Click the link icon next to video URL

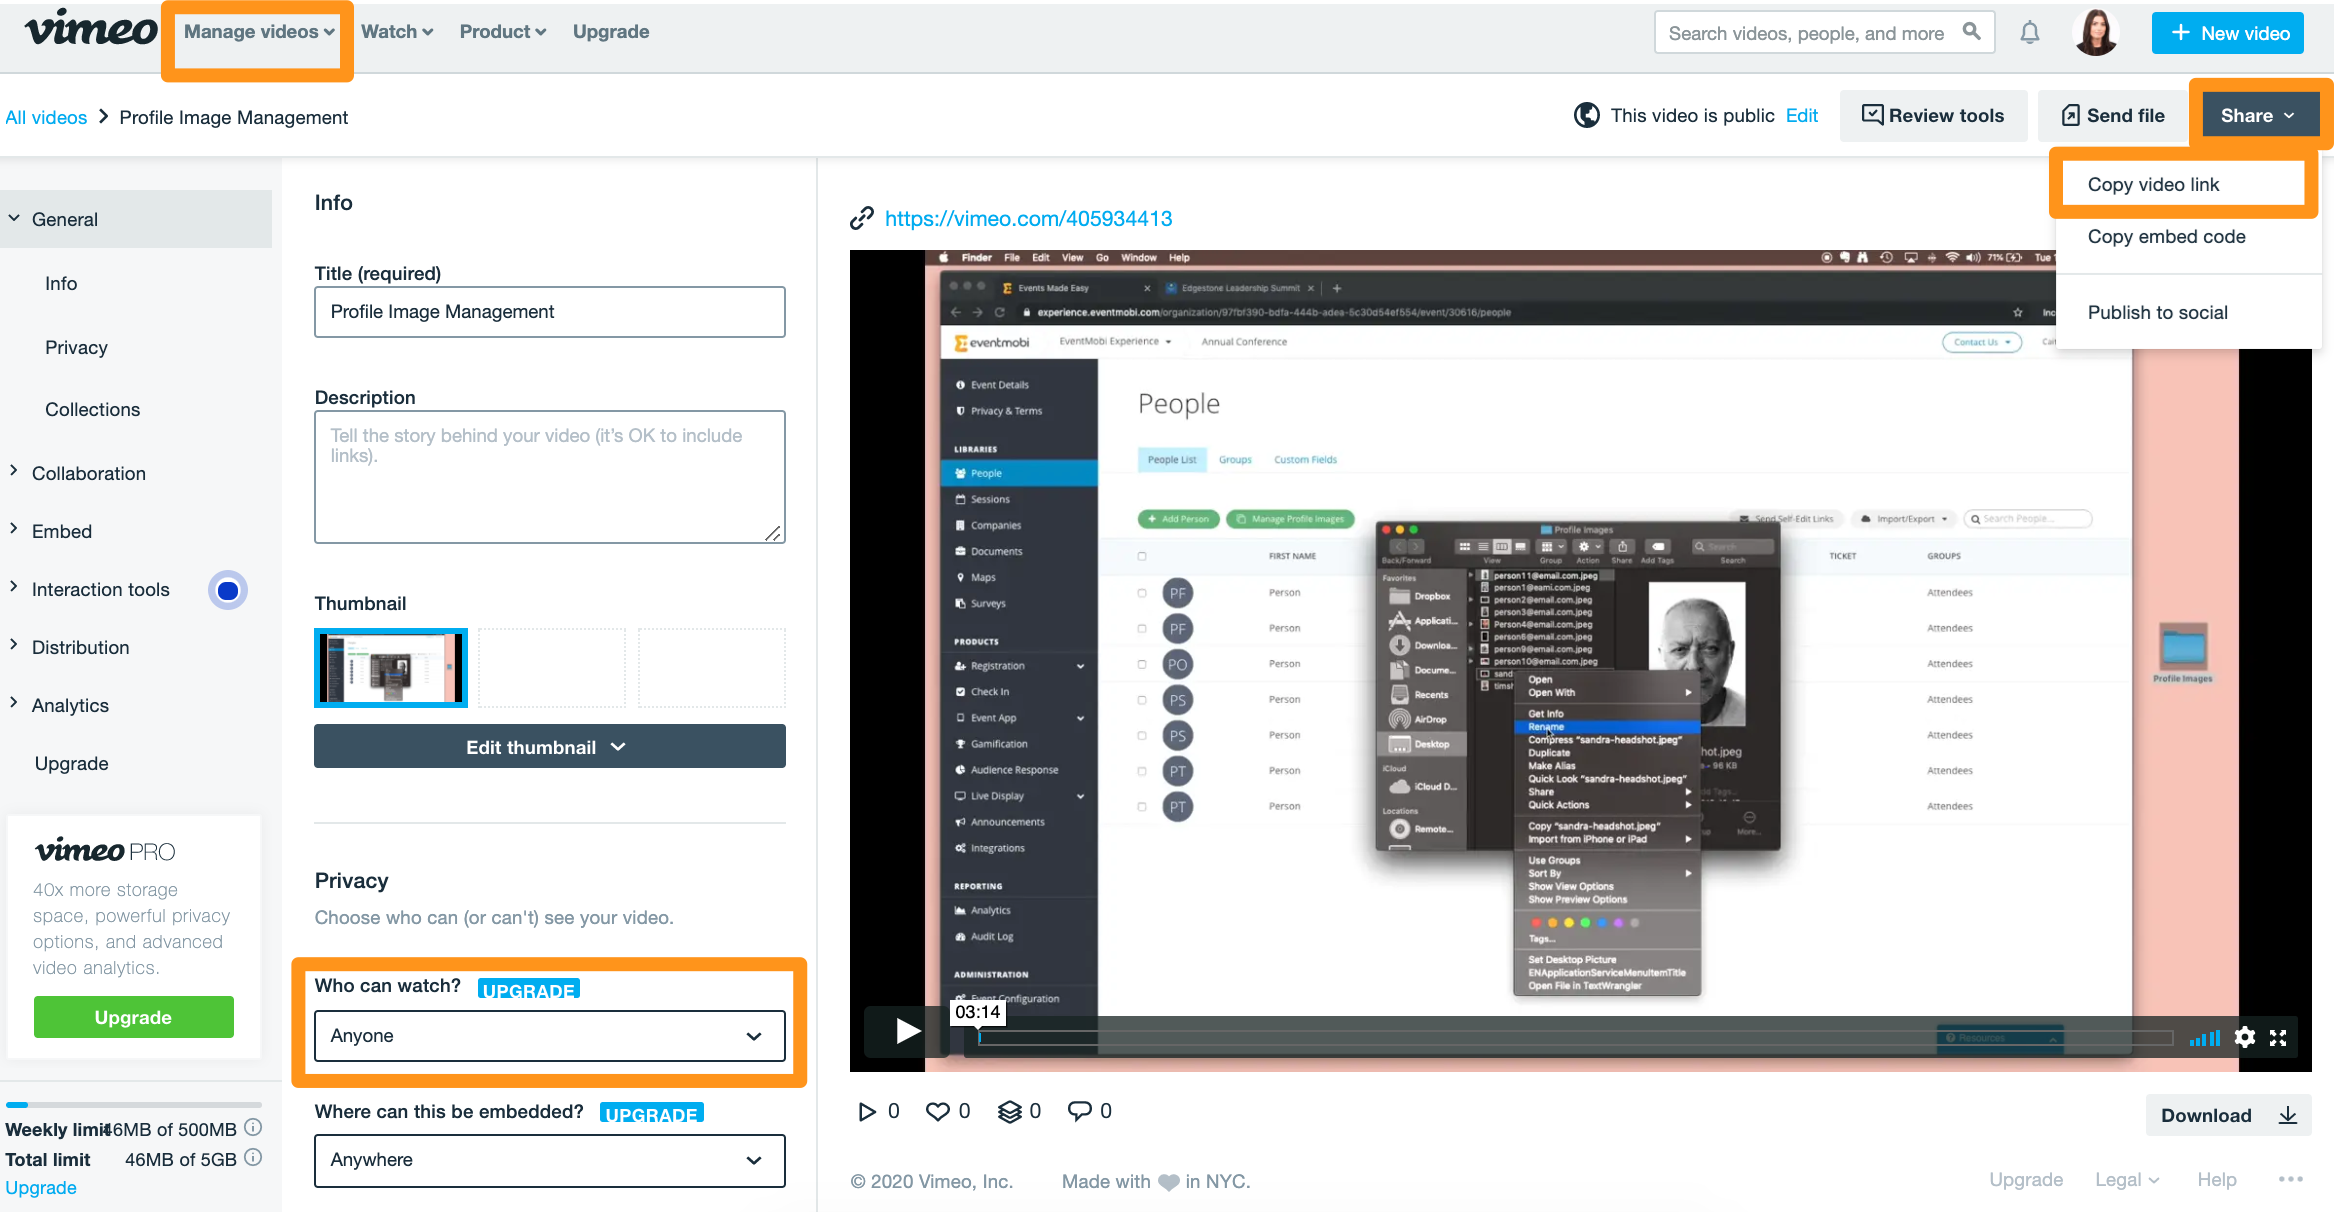[x=864, y=218]
